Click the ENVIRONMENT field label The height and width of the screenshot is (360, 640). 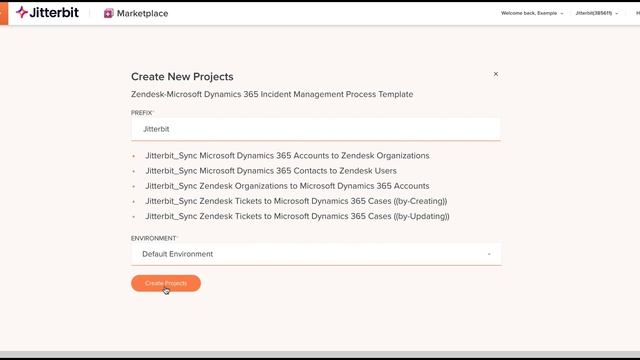tap(154, 238)
